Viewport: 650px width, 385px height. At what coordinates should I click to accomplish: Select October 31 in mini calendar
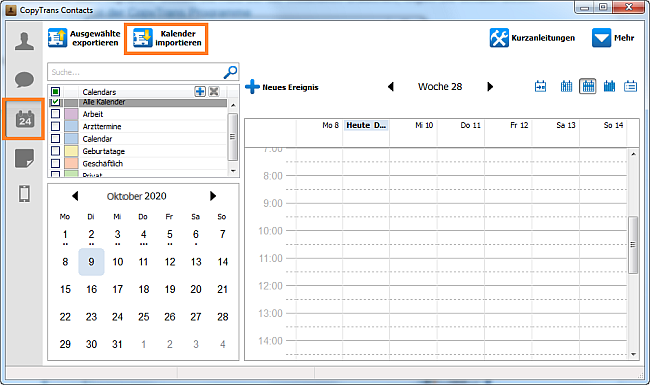[117, 344]
